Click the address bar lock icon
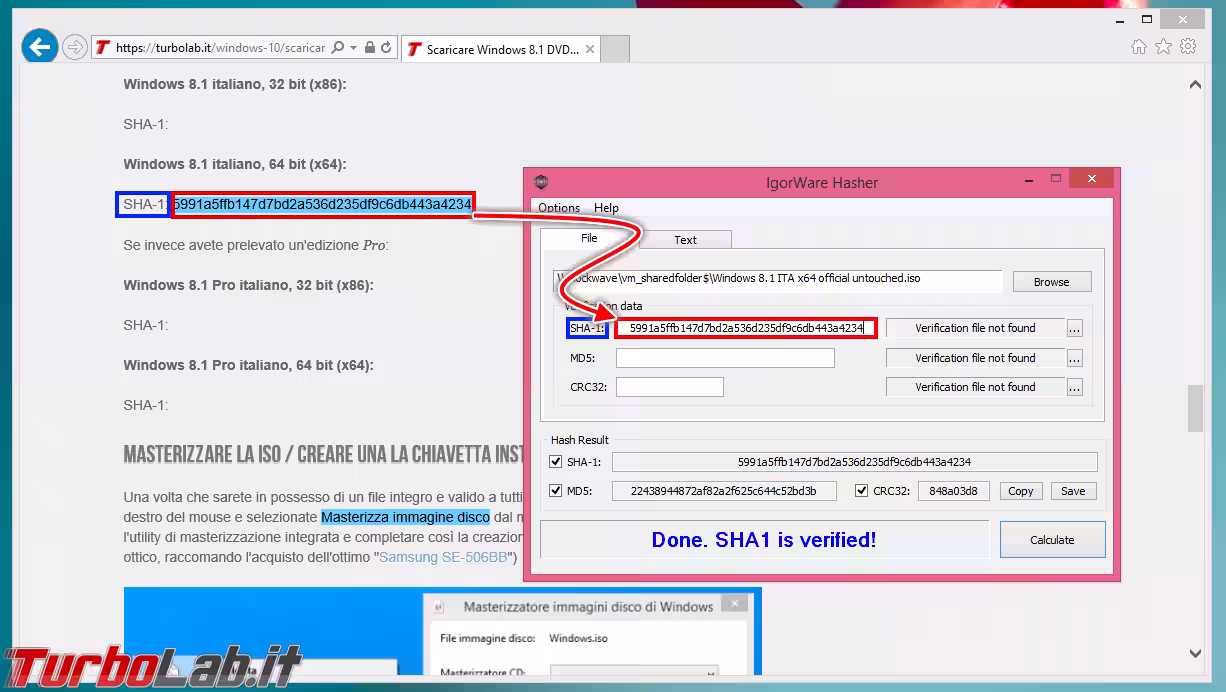 (x=370, y=47)
